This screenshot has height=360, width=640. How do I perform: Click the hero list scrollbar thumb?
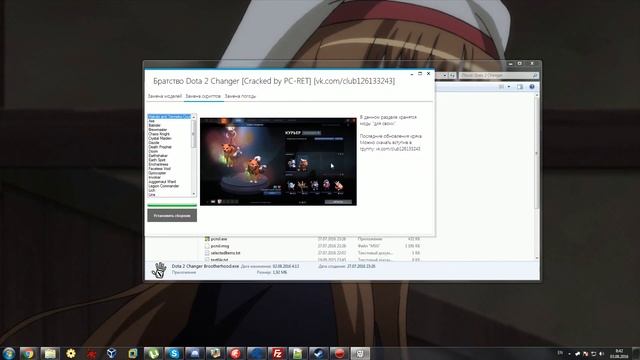coord(194,133)
